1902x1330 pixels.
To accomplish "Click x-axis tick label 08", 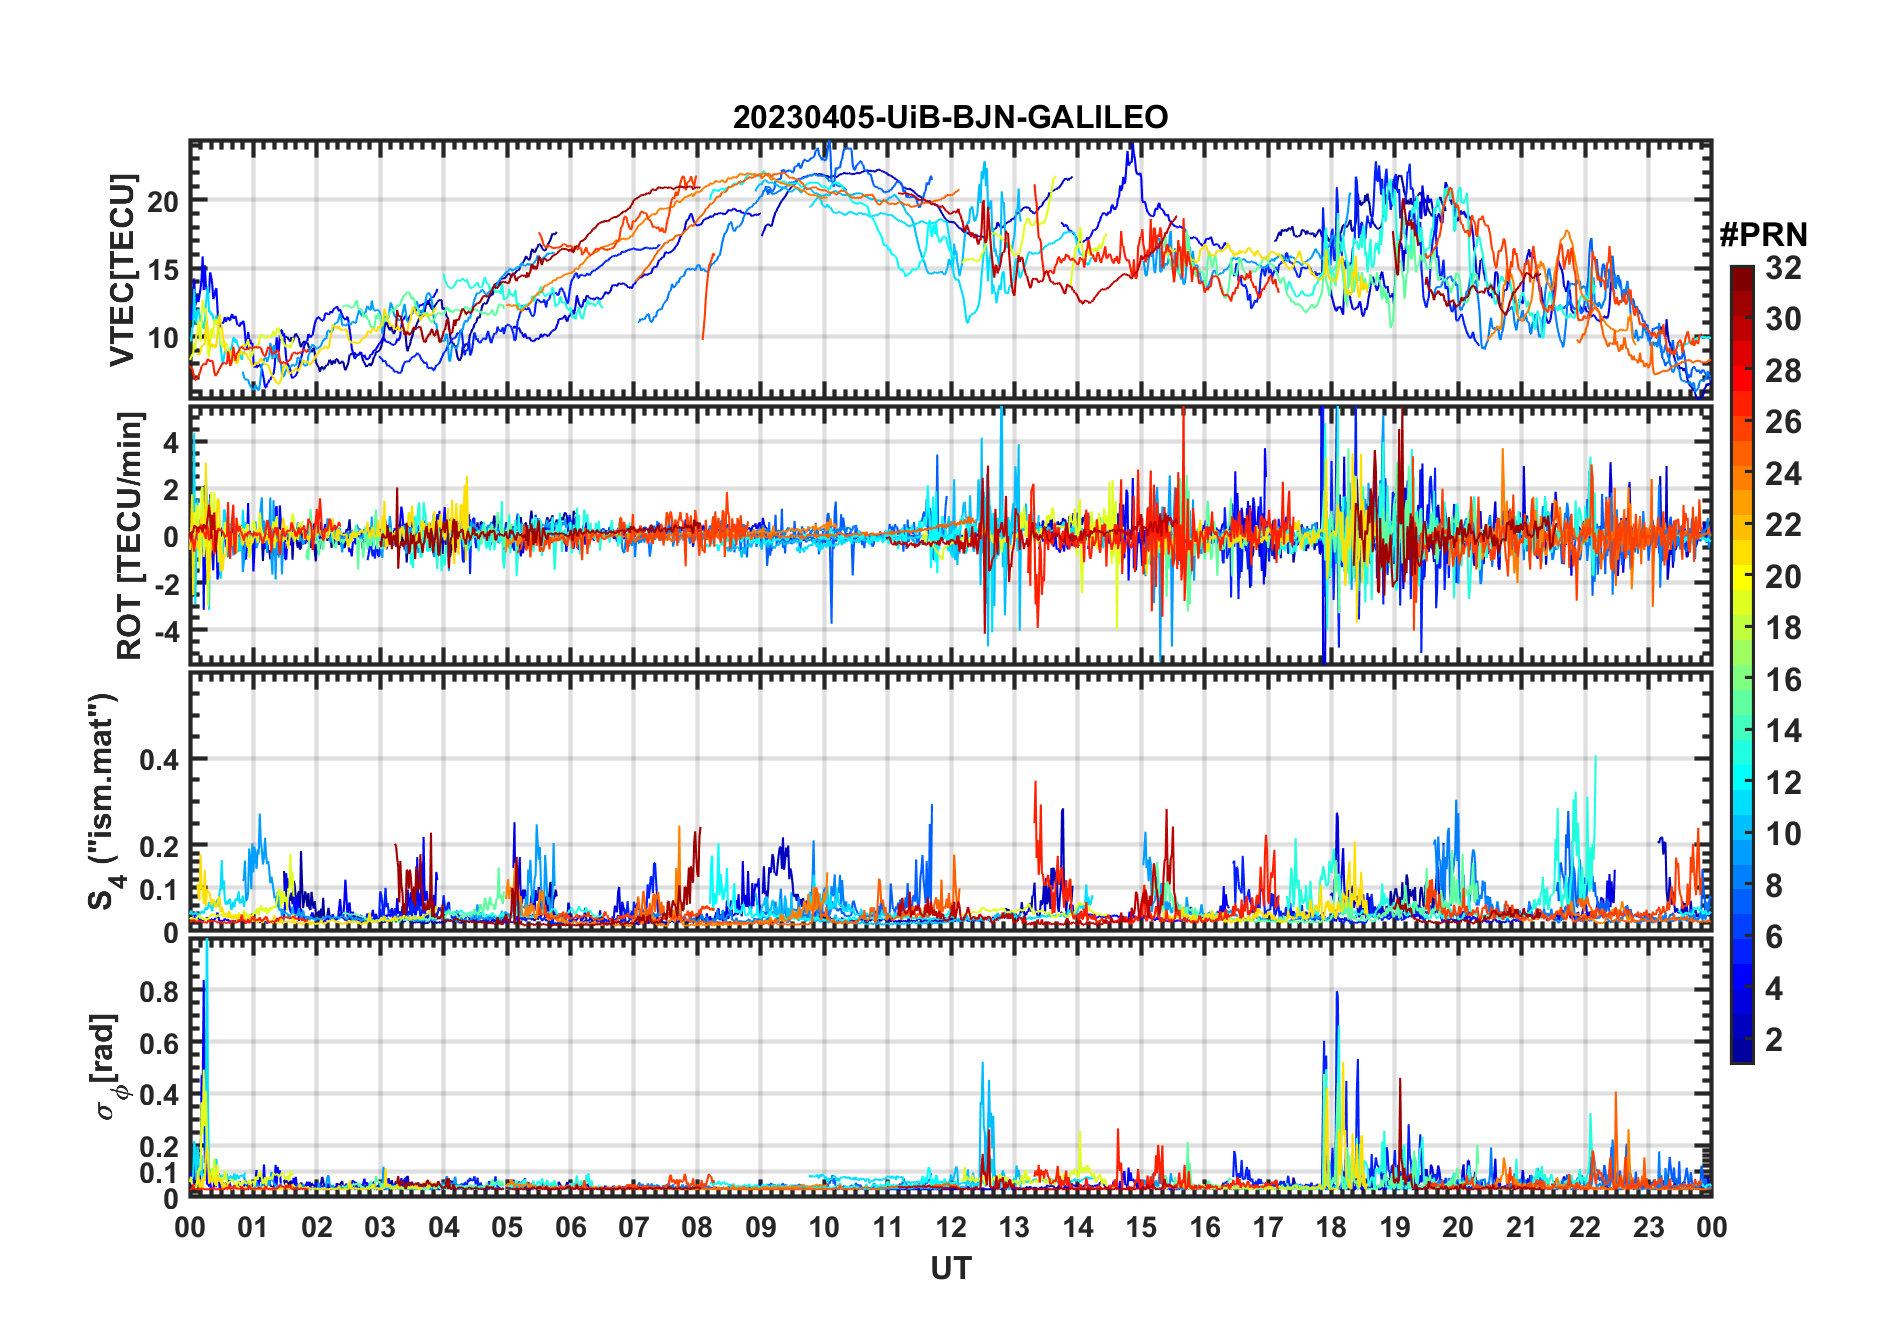I will (x=697, y=1227).
